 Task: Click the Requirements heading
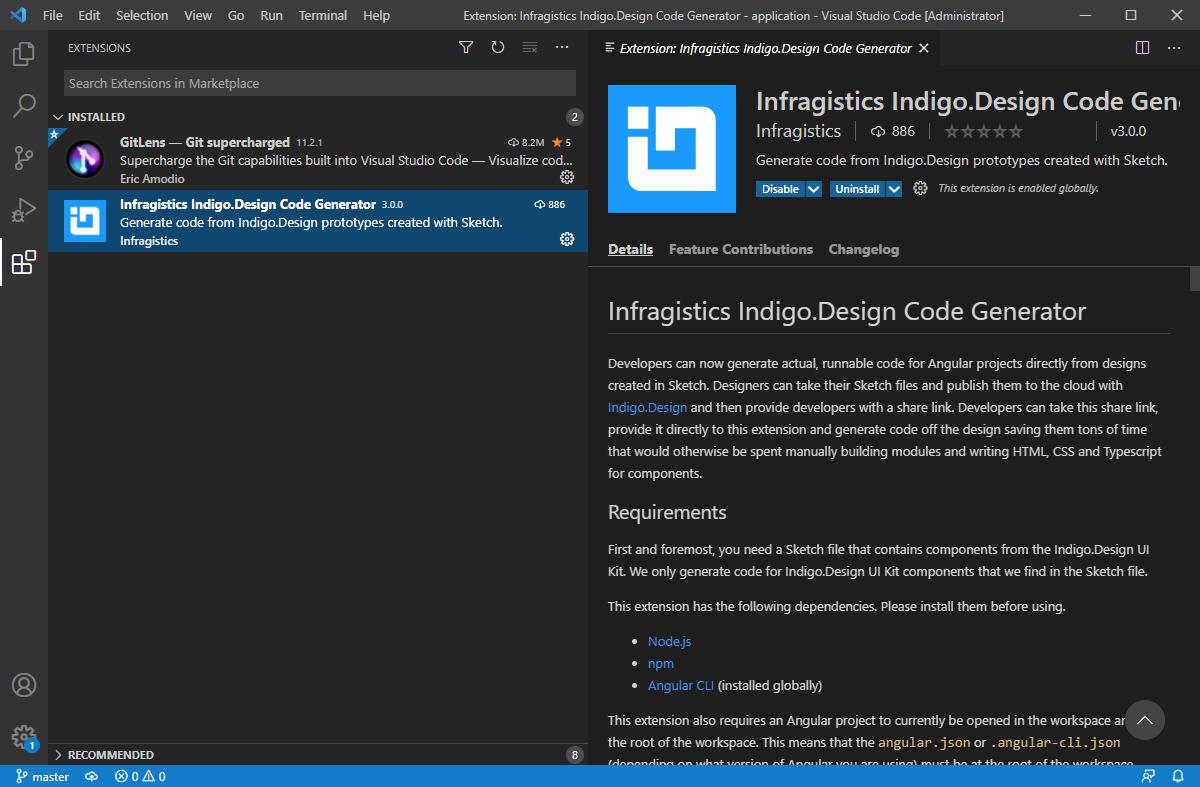click(667, 512)
